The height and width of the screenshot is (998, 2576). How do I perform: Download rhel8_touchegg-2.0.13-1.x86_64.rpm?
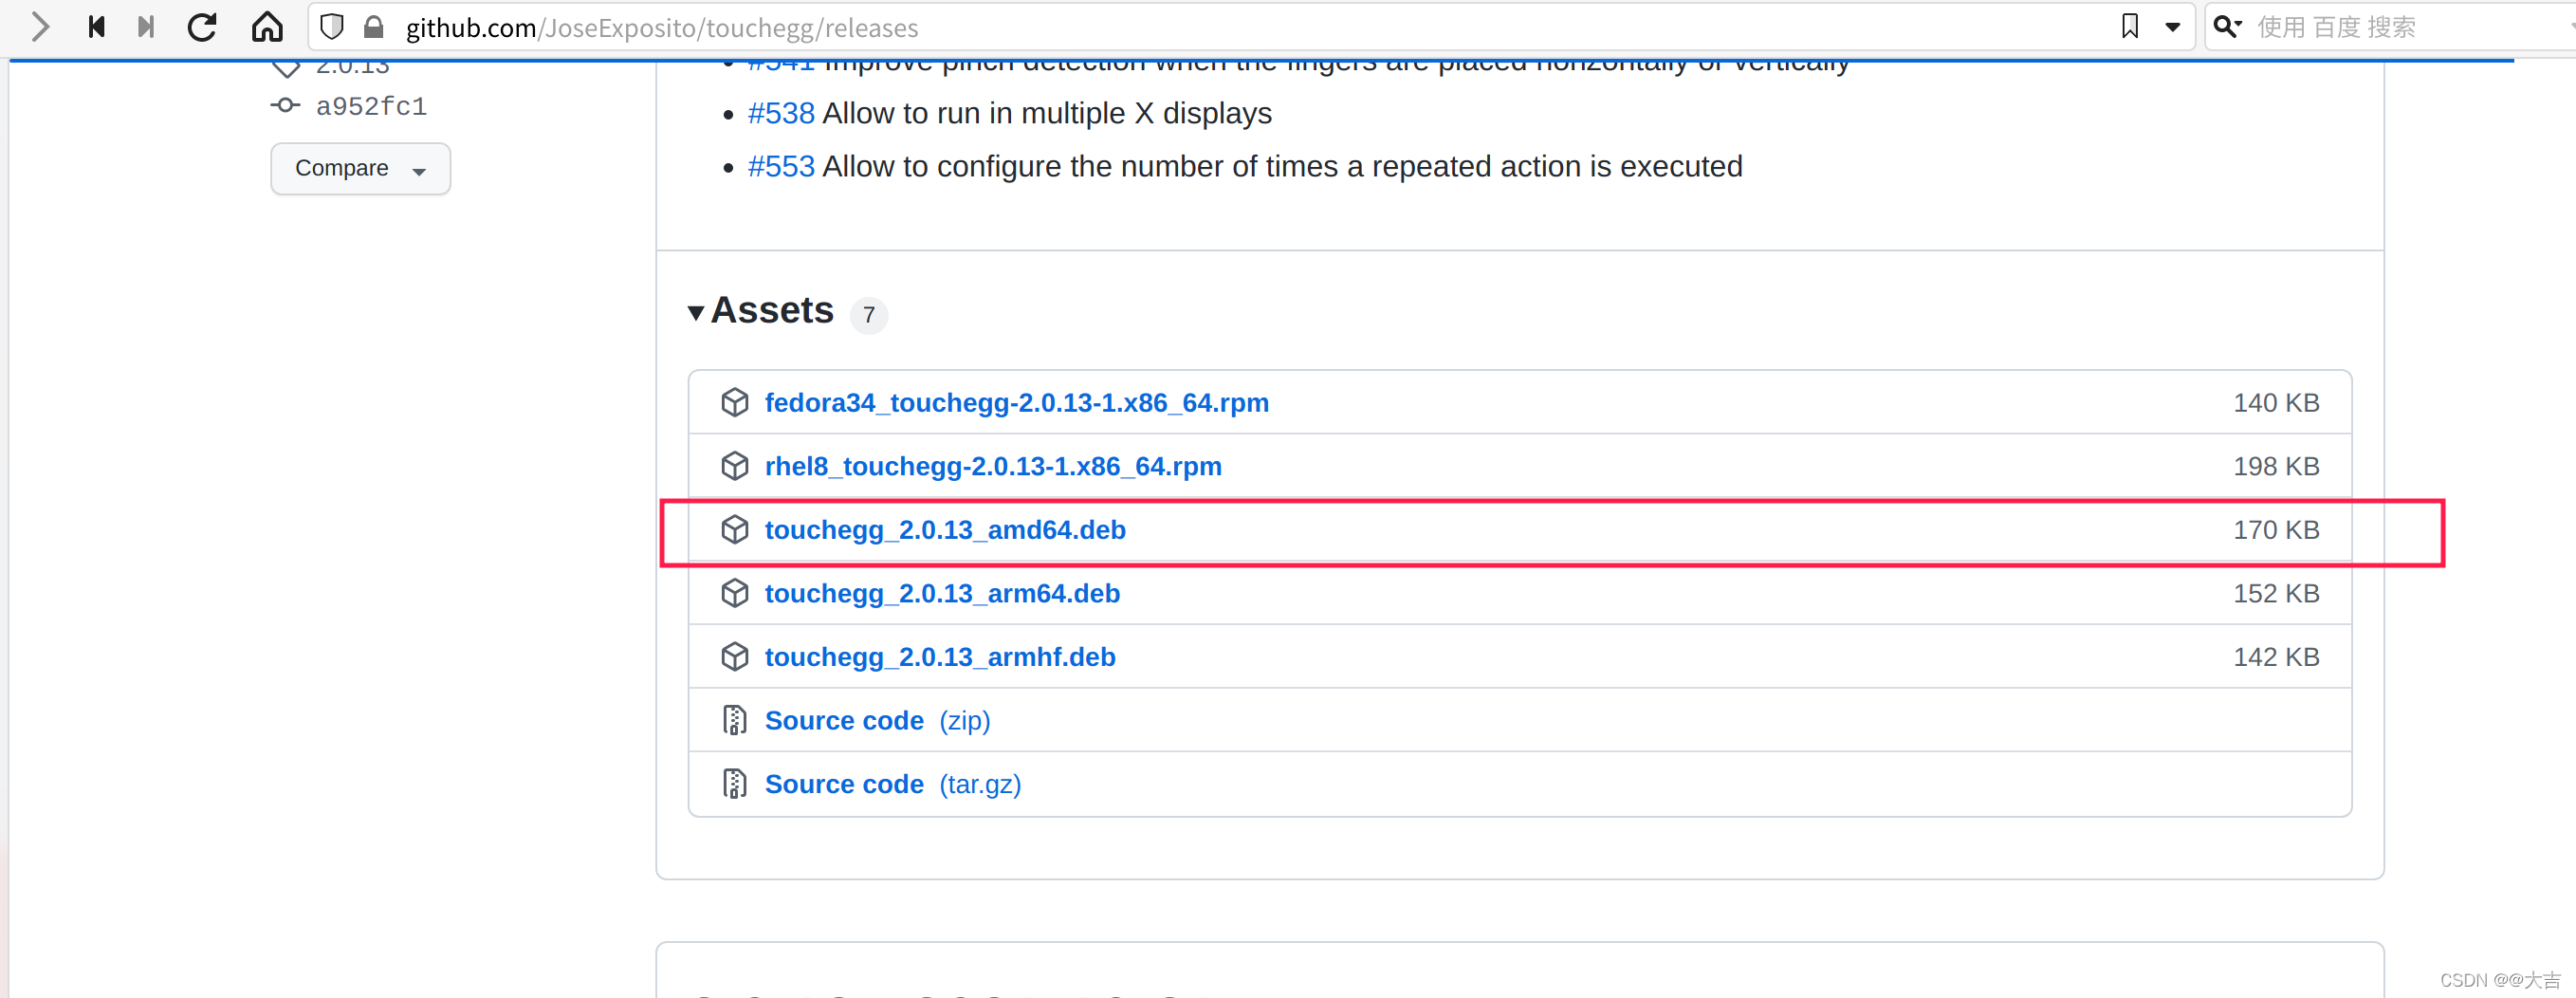(x=993, y=466)
